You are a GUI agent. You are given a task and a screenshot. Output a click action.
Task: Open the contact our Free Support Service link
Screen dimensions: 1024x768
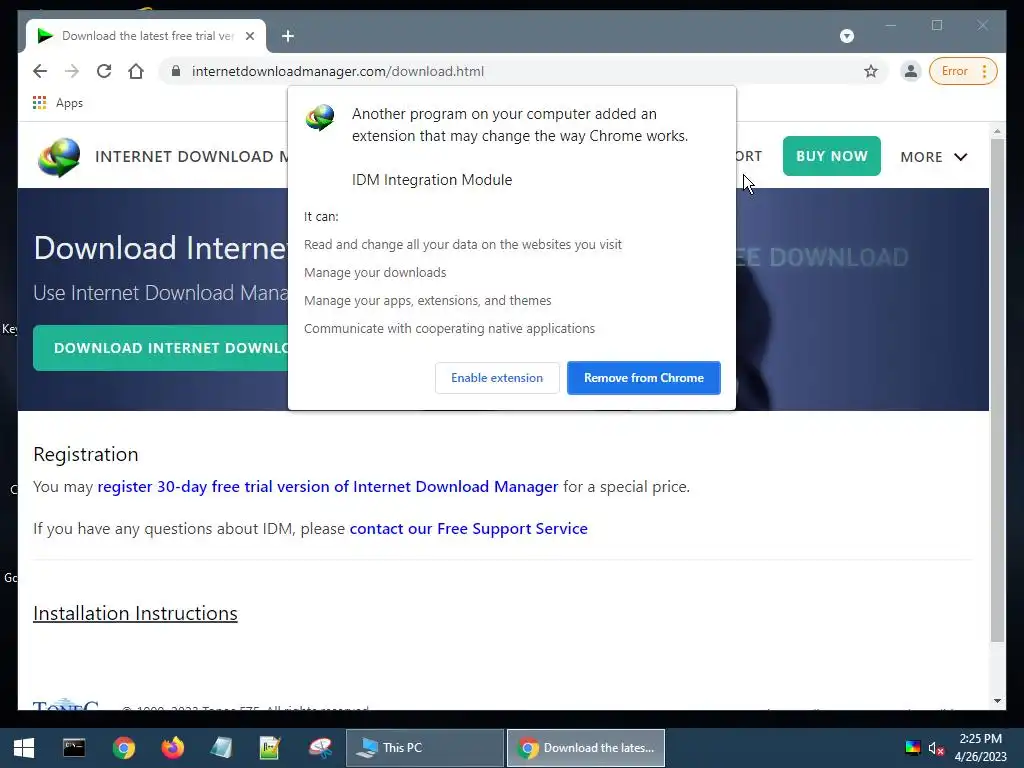coord(468,528)
